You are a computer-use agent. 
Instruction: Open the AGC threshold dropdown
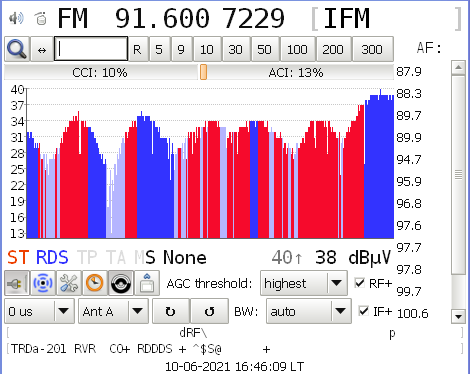point(304,283)
